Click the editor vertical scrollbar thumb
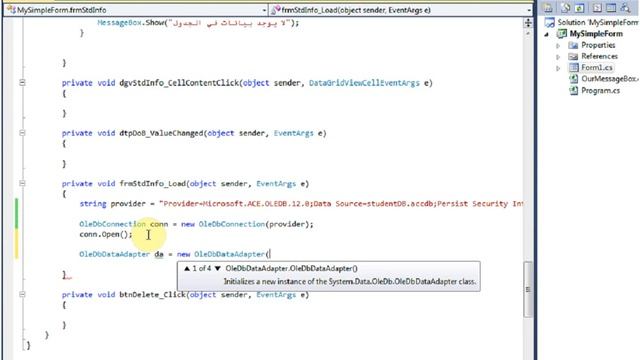The image size is (640, 360). point(528,289)
